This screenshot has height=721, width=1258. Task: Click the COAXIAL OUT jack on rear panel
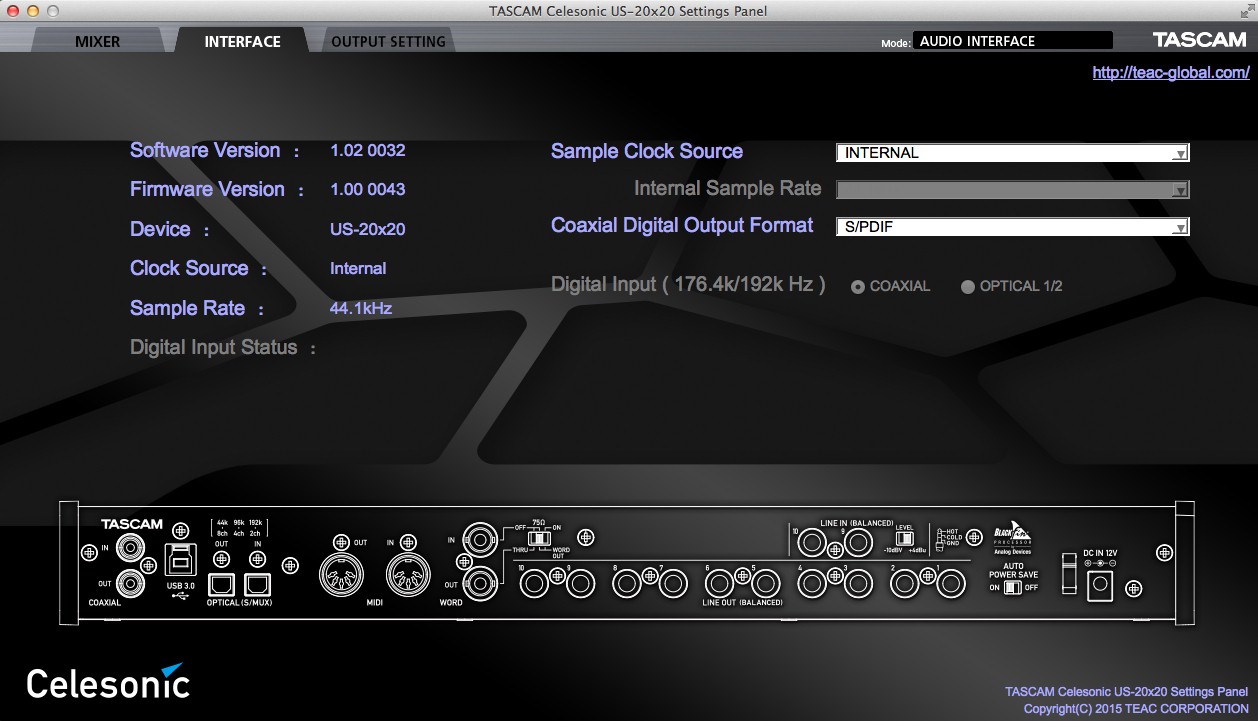coord(130,583)
